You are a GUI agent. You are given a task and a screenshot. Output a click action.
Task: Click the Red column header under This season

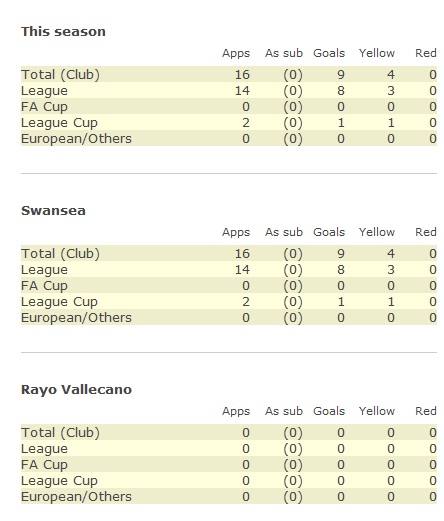coord(426,53)
